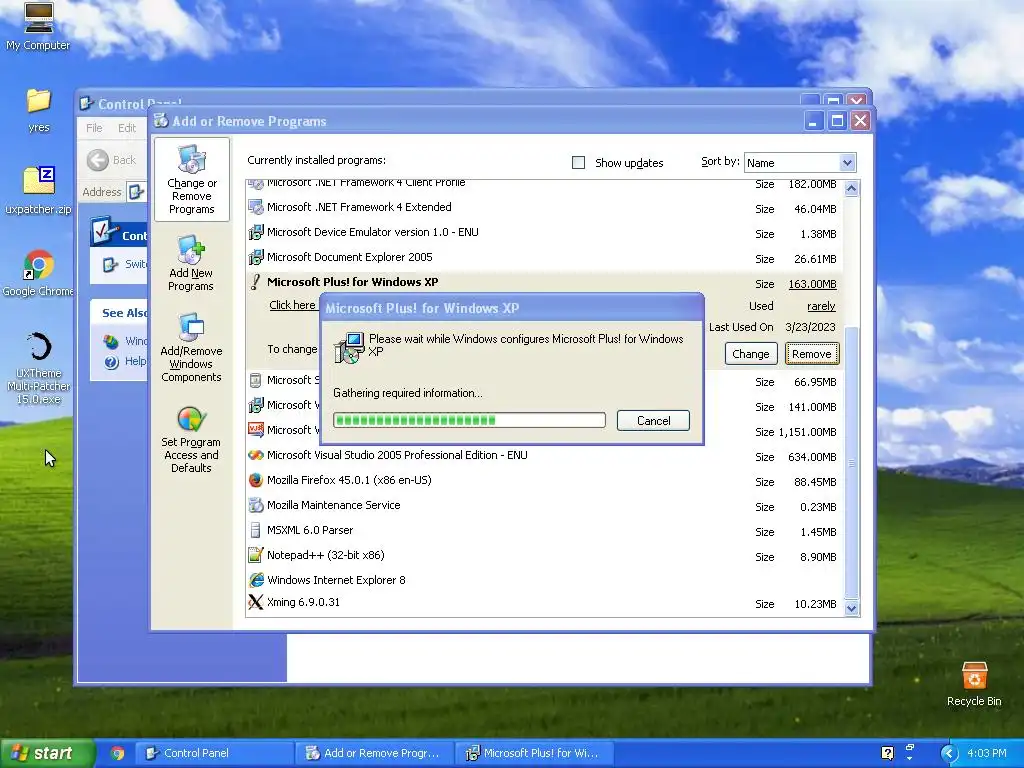Cancel the Microsoft Plus! configuration dialog
This screenshot has width=1024, height=768.
(653, 421)
